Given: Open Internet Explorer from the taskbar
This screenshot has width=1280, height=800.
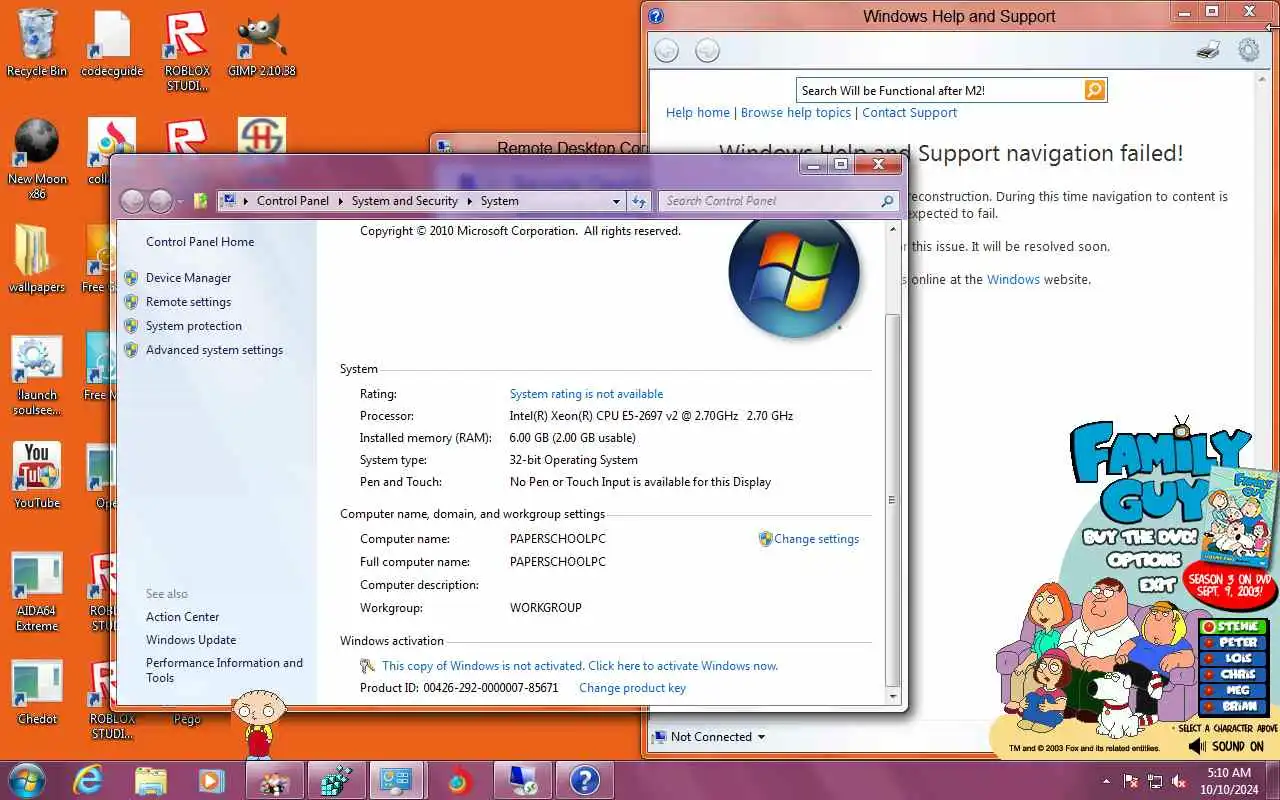Looking at the screenshot, I should point(88,780).
